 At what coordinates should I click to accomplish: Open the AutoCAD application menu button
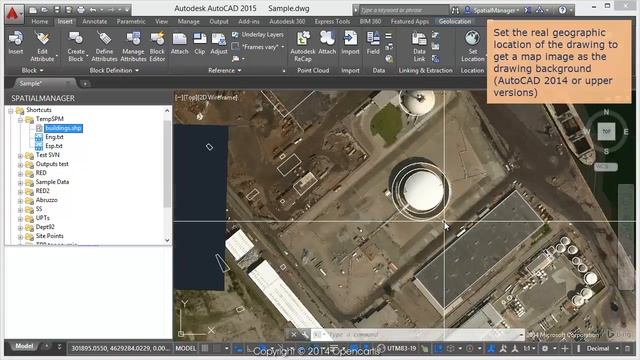click(13, 13)
